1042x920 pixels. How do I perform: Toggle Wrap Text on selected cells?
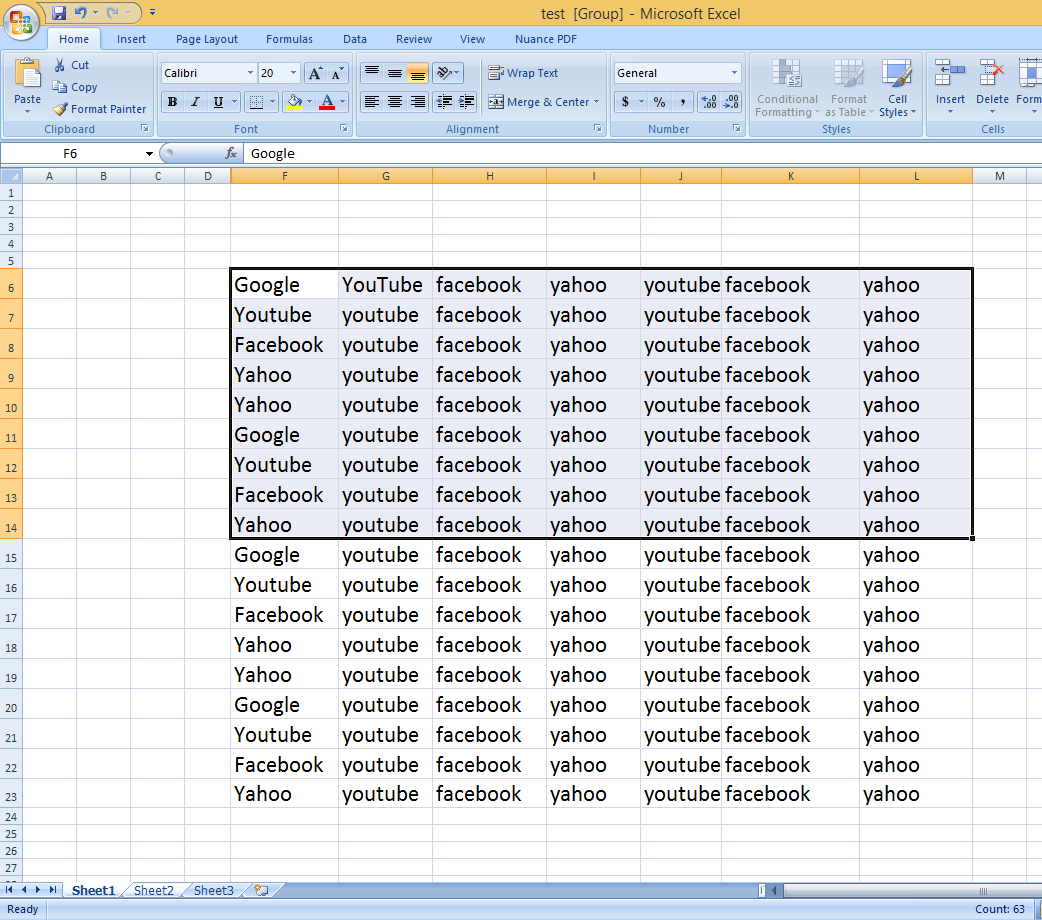click(x=523, y=73)
